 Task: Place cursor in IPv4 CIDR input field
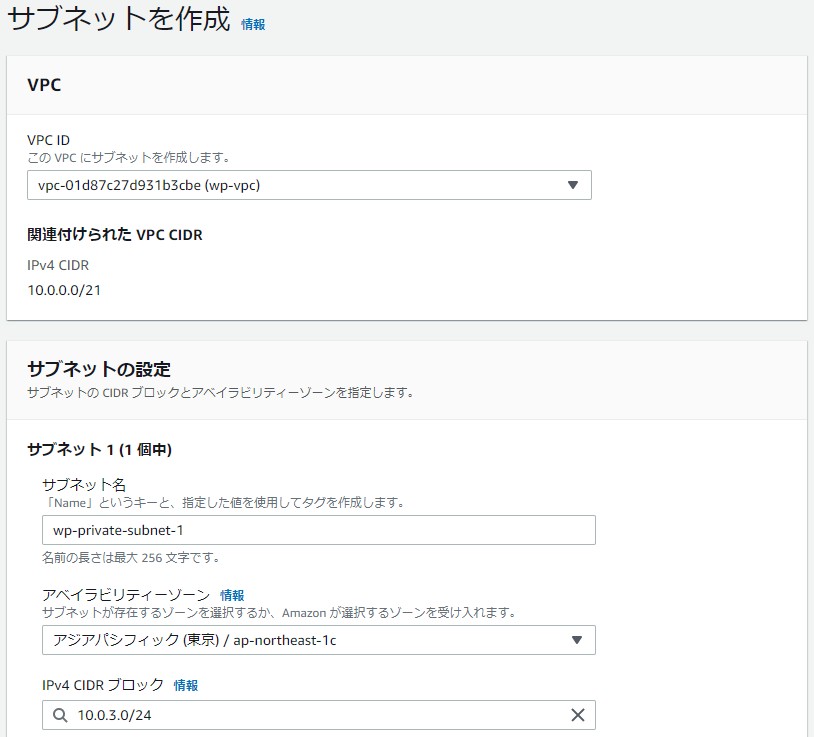300,715
